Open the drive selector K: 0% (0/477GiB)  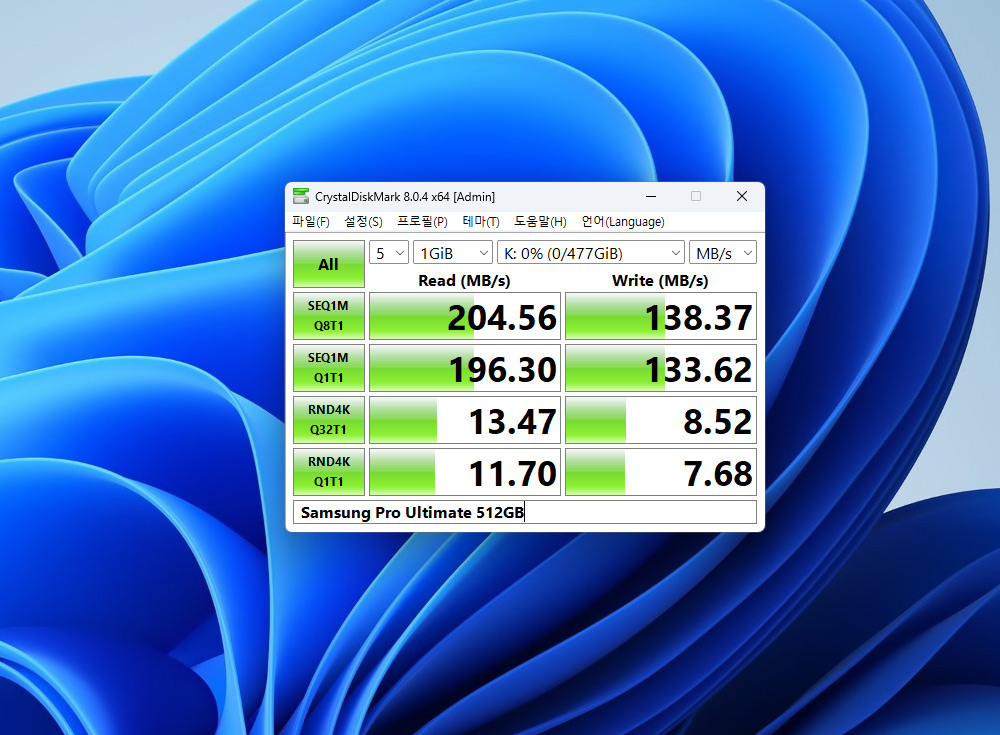(591, 253)
